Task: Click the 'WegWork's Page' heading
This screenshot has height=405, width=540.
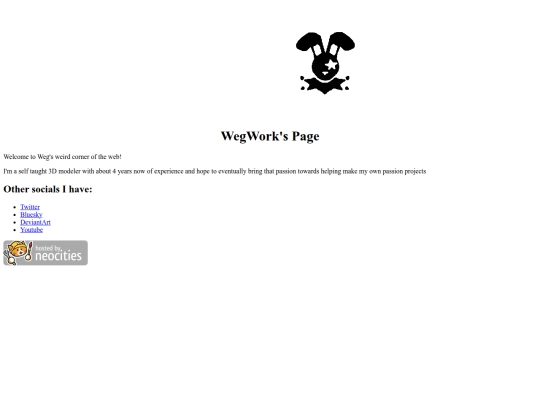Action: coord(270,136)
